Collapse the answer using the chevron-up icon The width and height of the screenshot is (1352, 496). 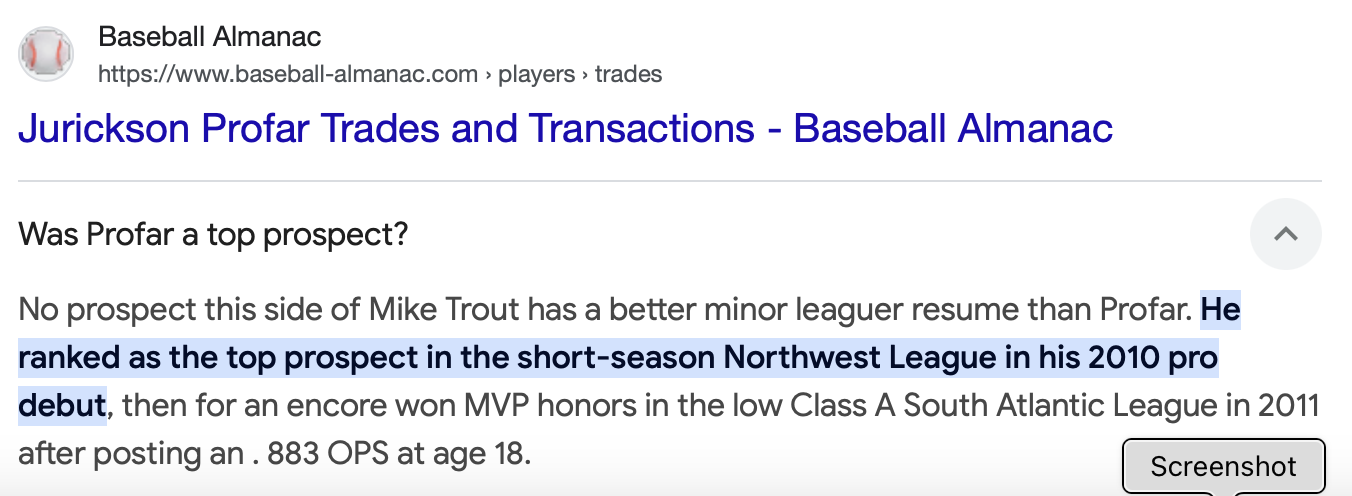click(1285, 234)
